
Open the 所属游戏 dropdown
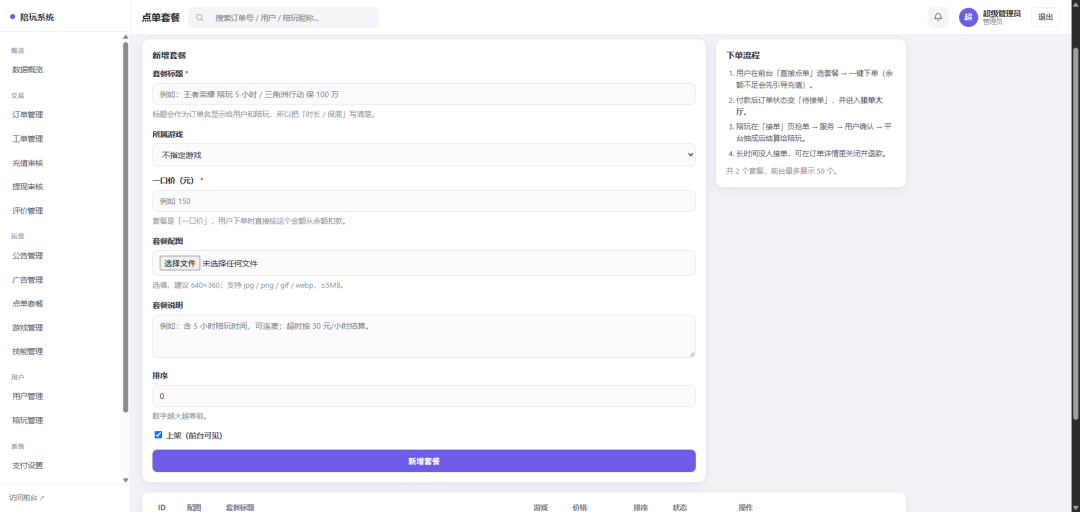pyautogui.click(x=424, y=155)
